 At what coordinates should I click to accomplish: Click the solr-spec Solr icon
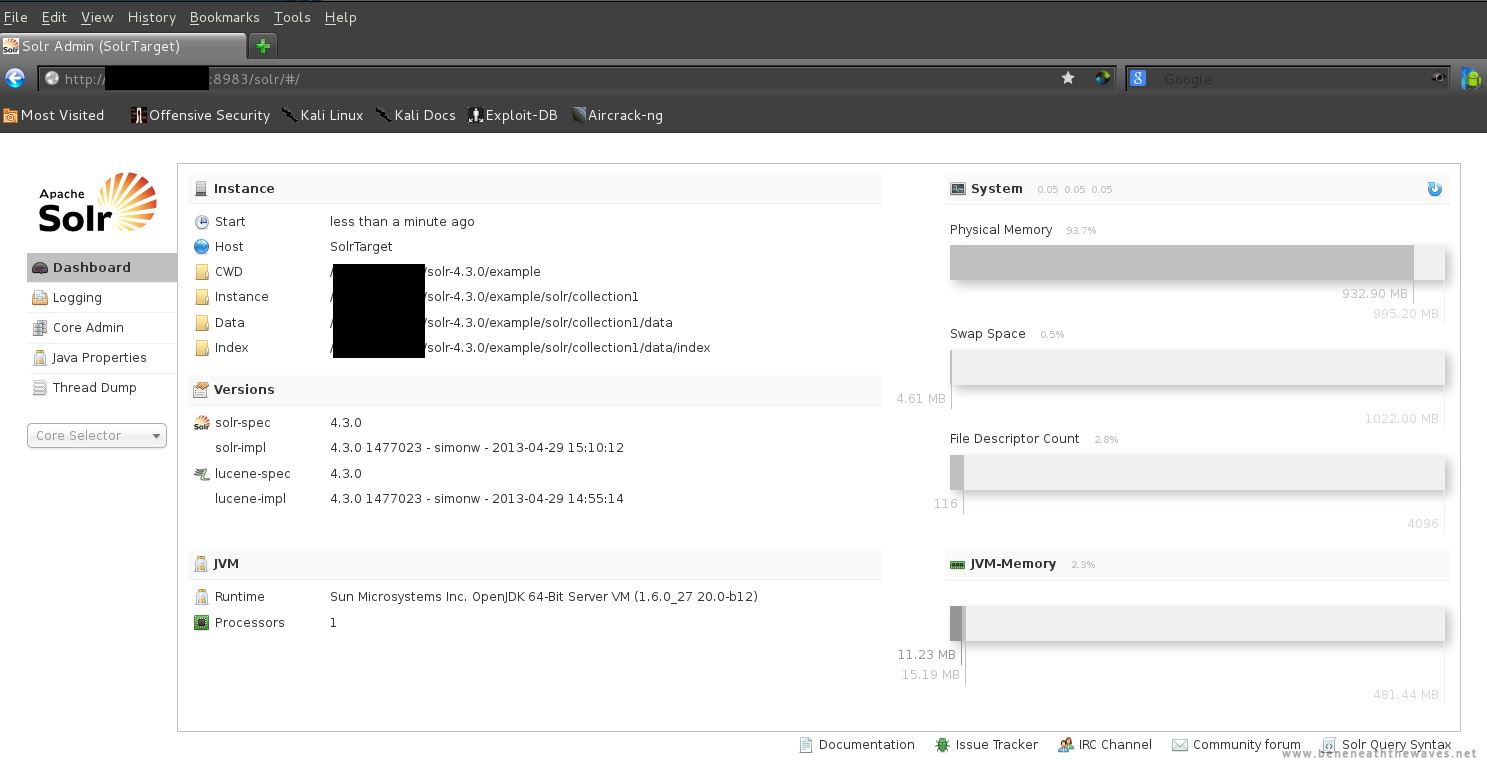(x=202, y=423)
